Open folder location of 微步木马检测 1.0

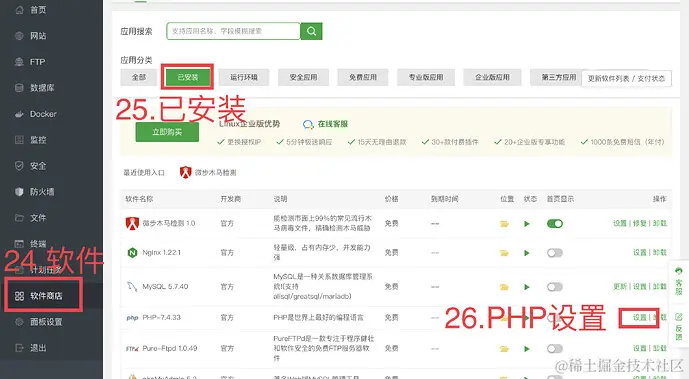click(504, 224)
